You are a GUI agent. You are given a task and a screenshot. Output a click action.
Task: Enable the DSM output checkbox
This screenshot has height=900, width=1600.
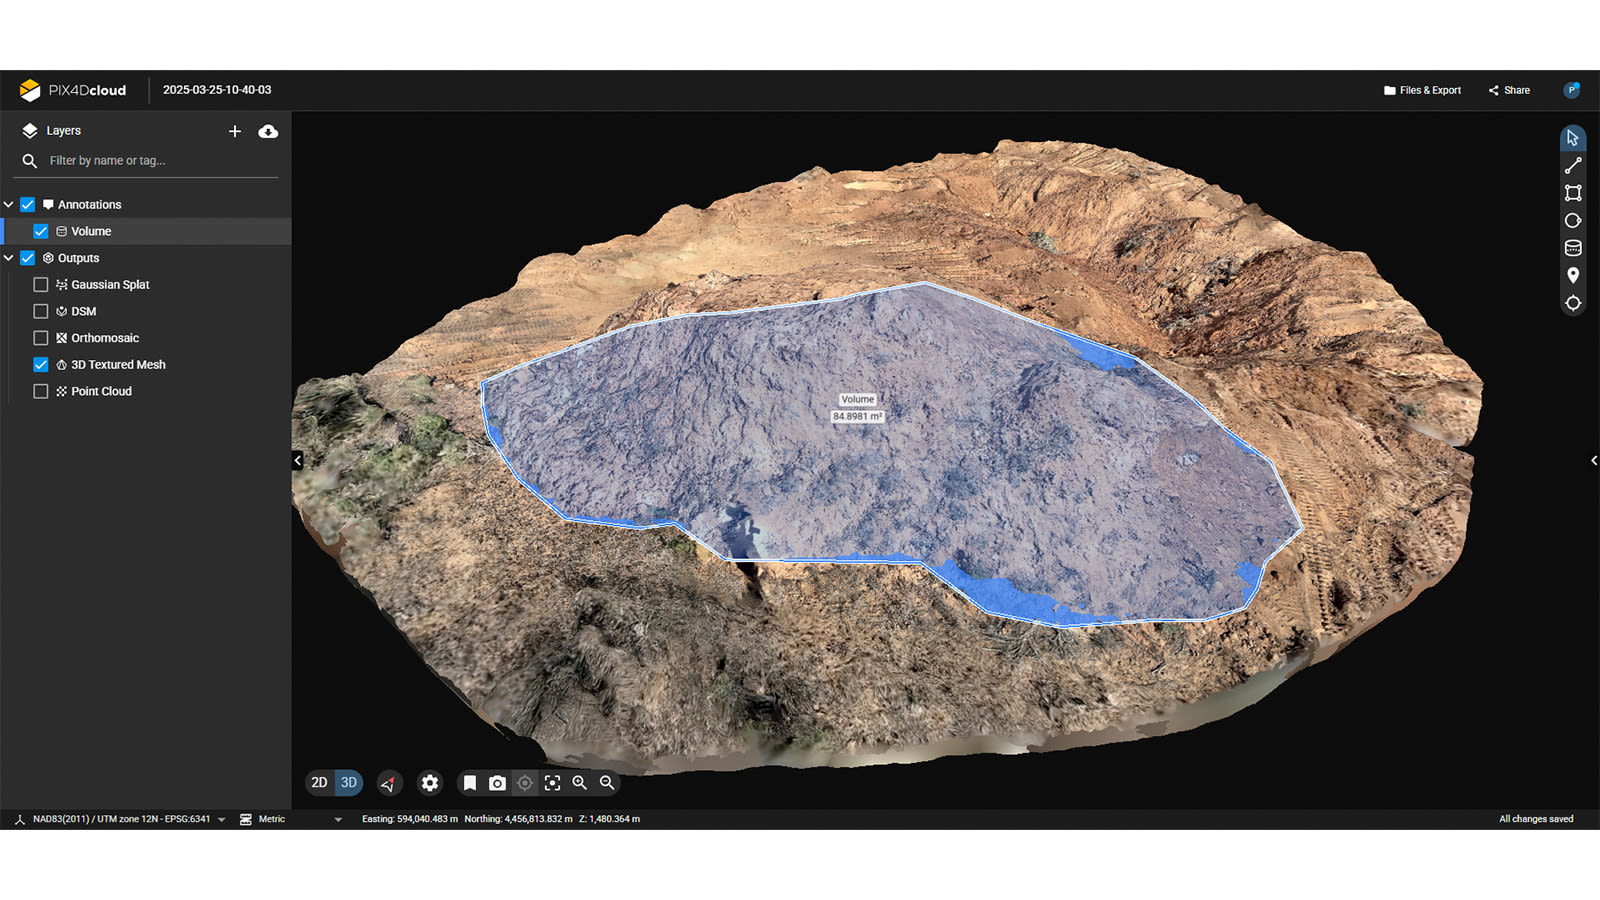coord(40,311)
